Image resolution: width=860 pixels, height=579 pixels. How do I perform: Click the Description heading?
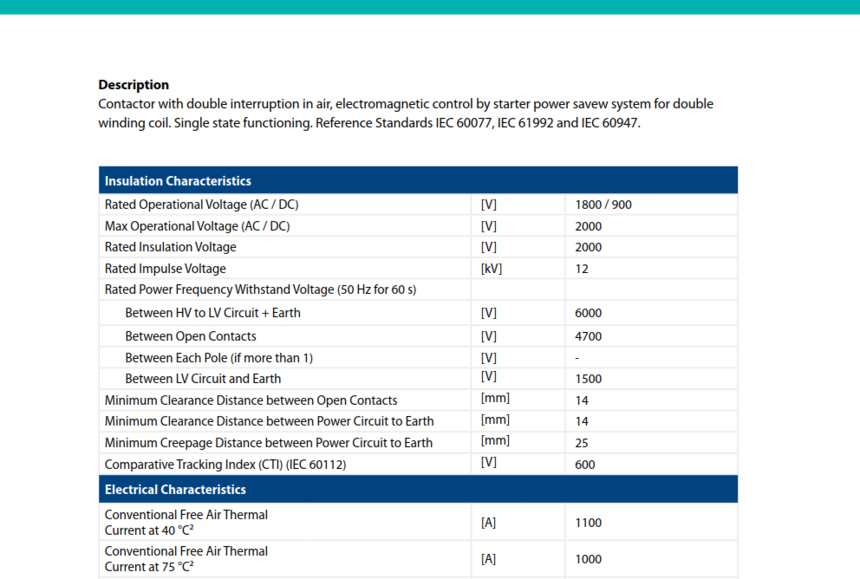[133, 85]
